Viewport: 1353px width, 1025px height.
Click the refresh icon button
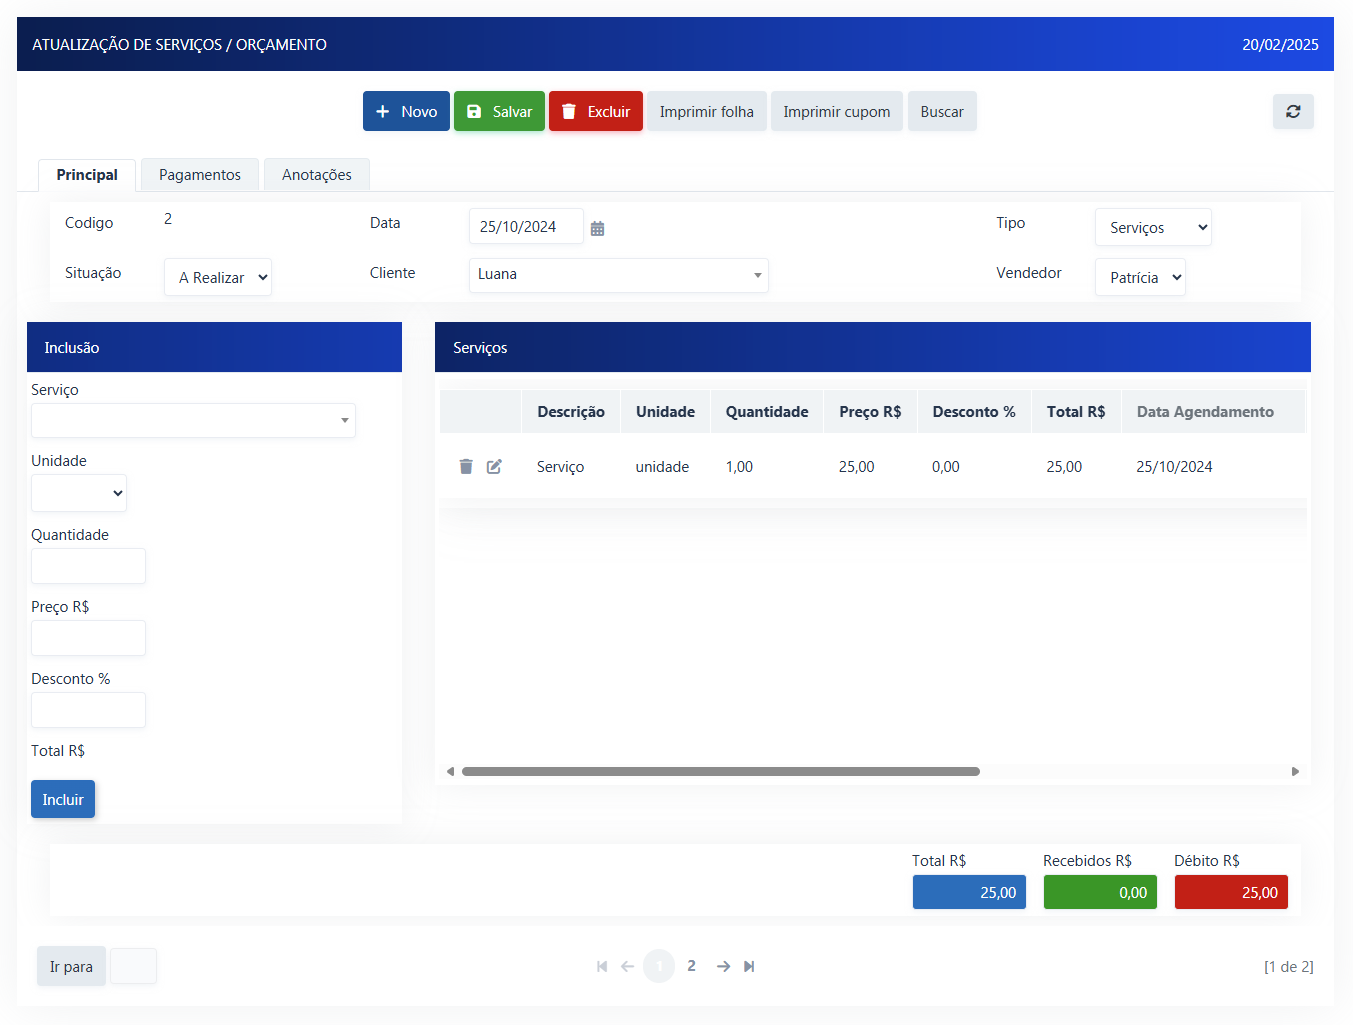[1293, 111]
